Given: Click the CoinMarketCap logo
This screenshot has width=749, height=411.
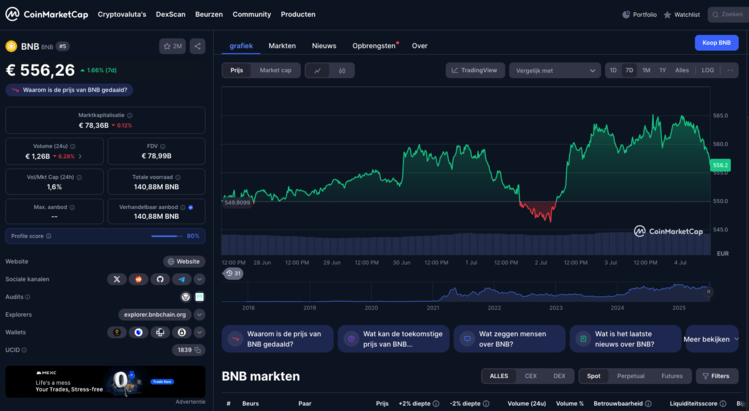Looking at the screenshot, I should [x=46, y=14].
